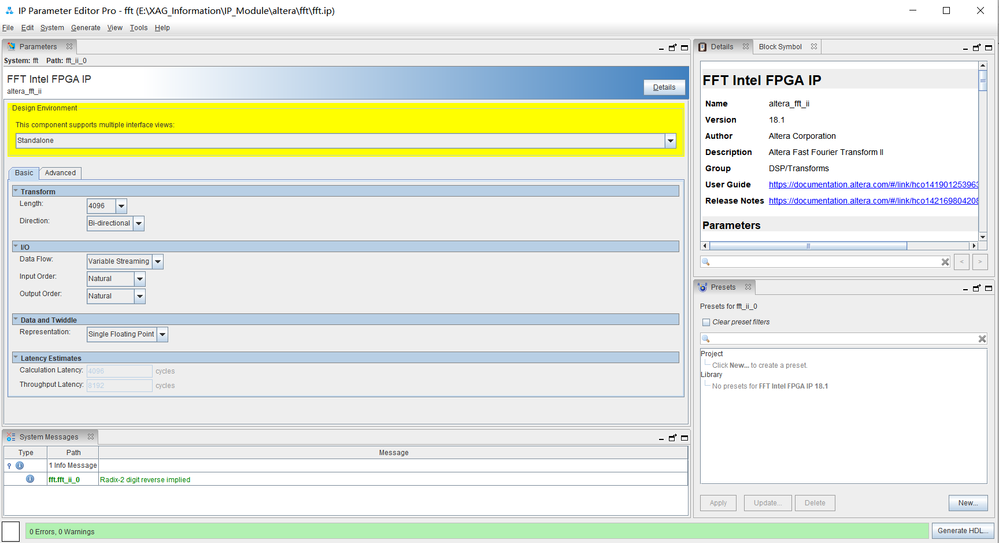Close the Parameters tab X icon

pyautogui.click(x=69, y=47)
